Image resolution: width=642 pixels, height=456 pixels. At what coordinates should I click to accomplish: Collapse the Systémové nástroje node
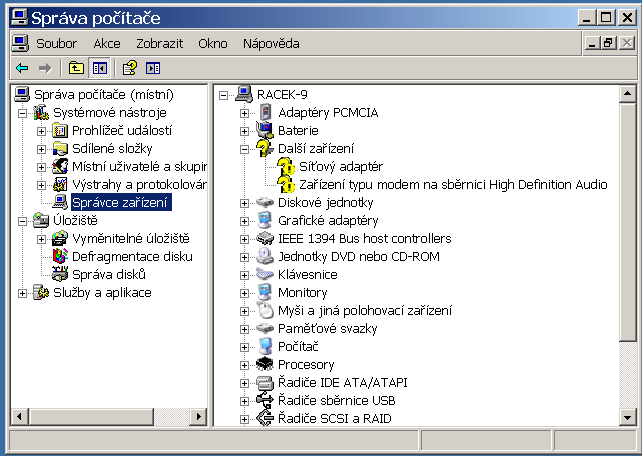[x=23, y=113]
